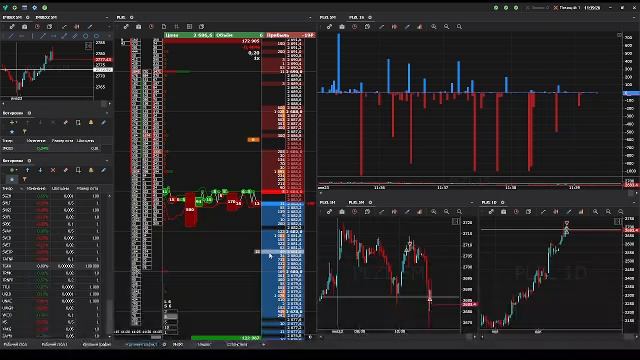Select the PLZL tab of order book panel
Image resolution: width=640 pixels, height=360 pixels.
pos(121,18)
